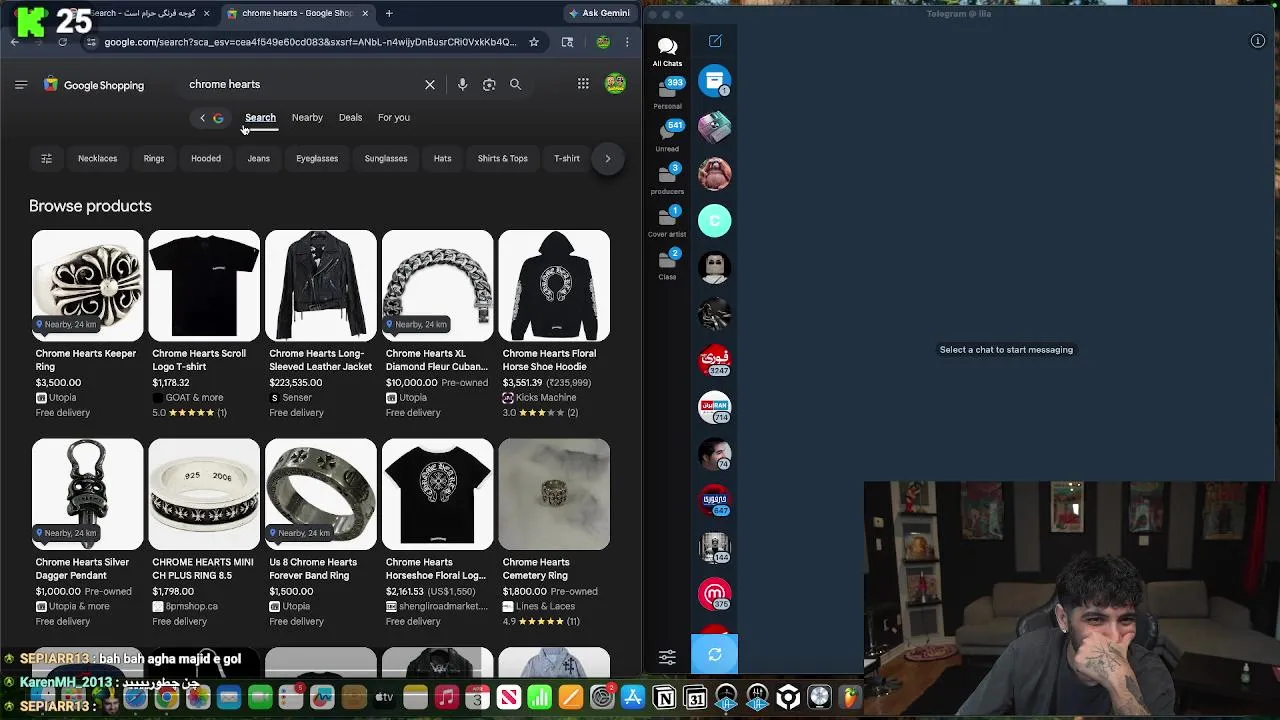Open the producers folder in Telegram
This screenshot has width=1280, height=720.
coord(667,180)
